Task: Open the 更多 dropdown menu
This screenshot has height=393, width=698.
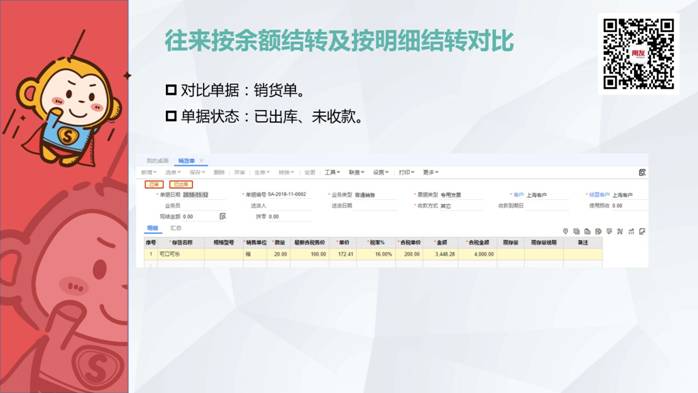Action: click(431, 172)
